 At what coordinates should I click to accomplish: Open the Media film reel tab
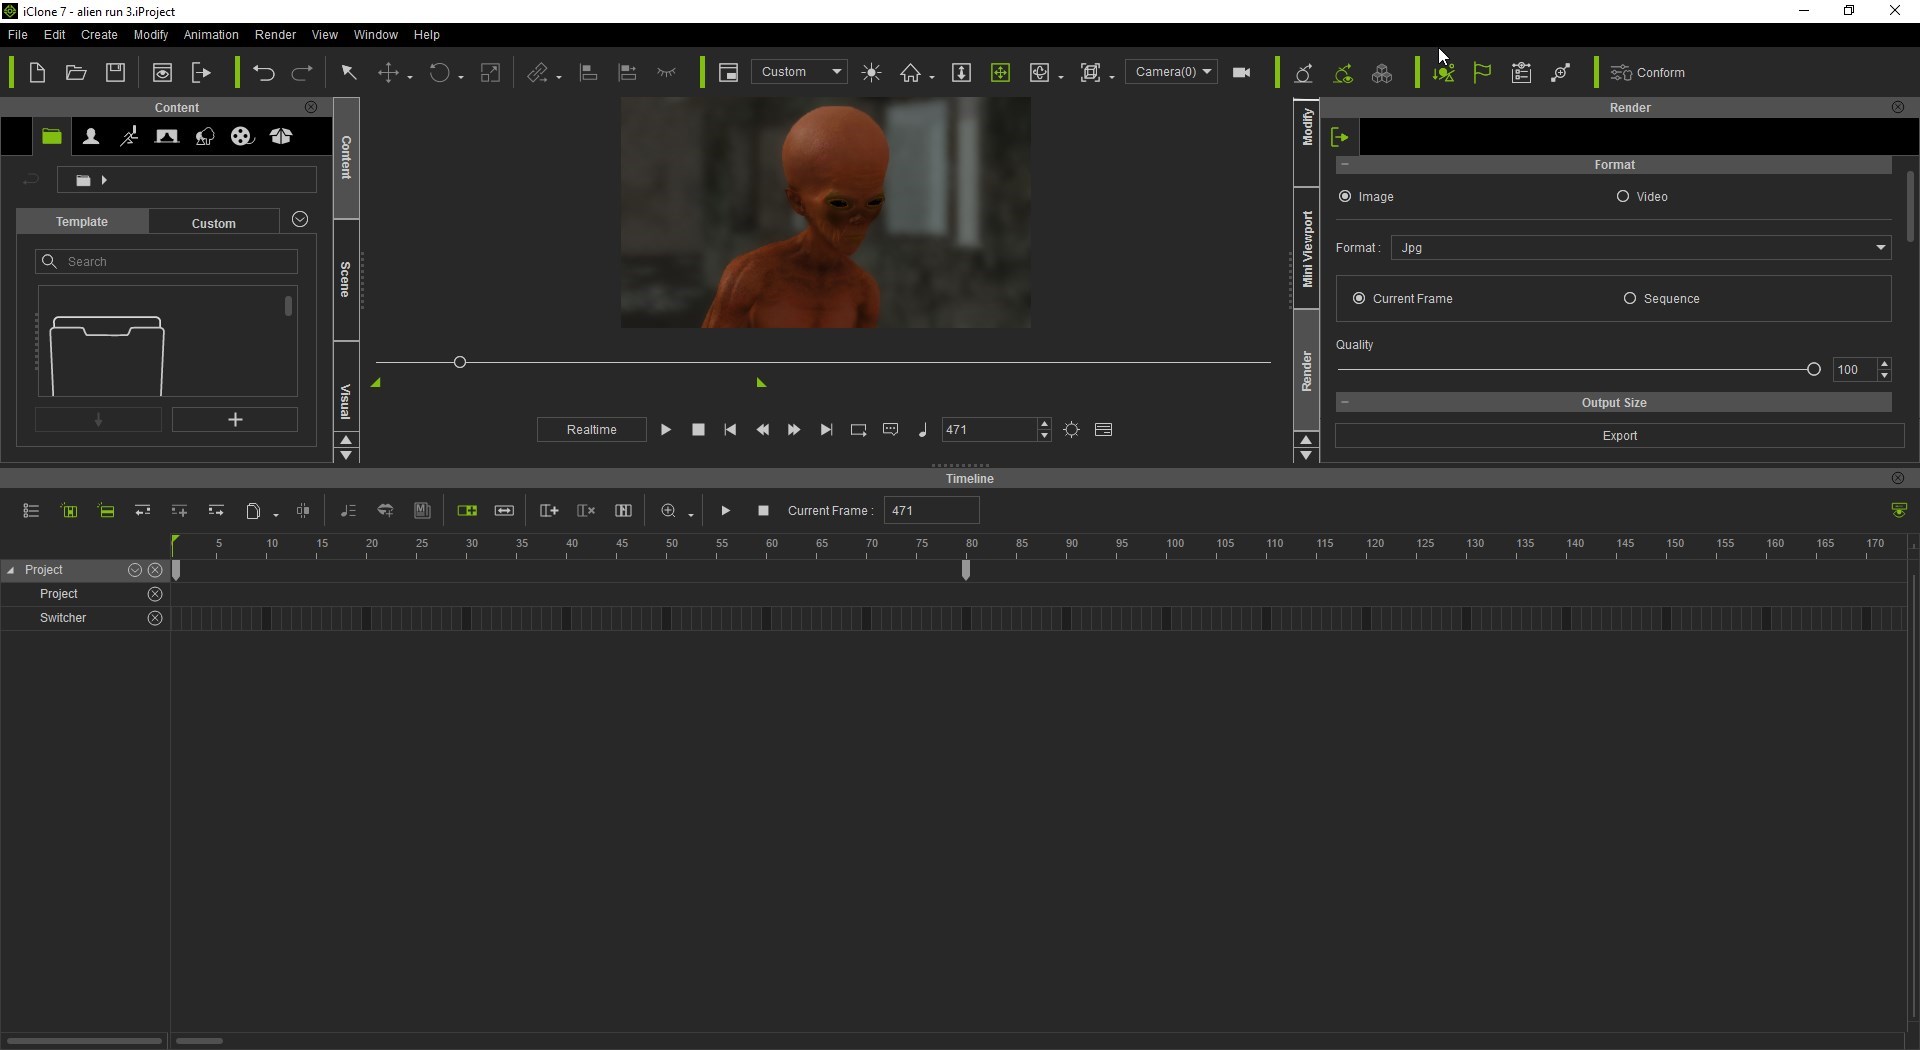(x=242, y=136)
